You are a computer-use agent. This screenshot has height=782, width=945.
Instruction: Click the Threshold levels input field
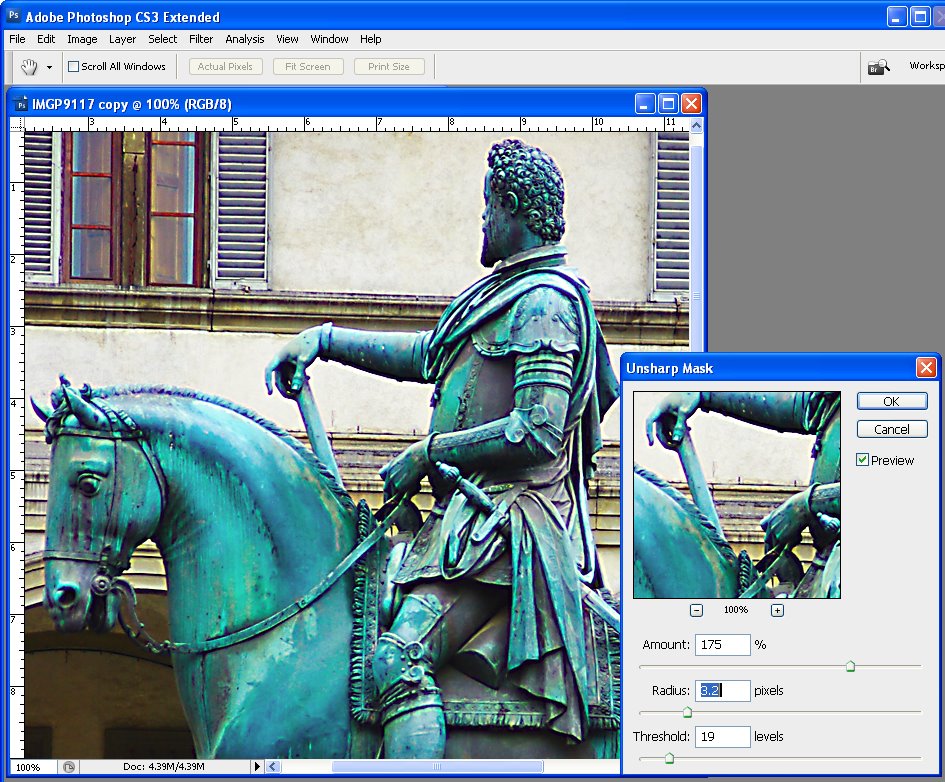pyautogui.click(x=723, y=736)
